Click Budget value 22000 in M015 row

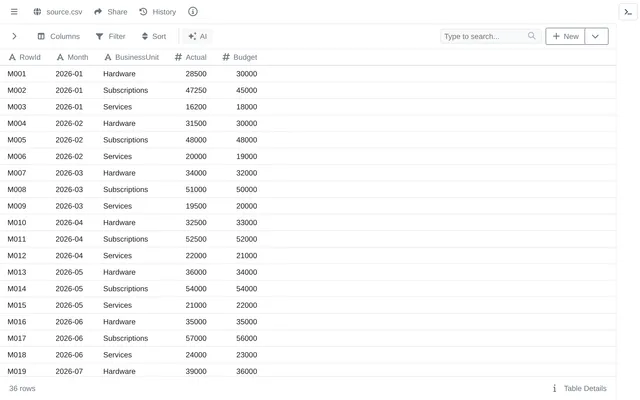click(247, 305)
